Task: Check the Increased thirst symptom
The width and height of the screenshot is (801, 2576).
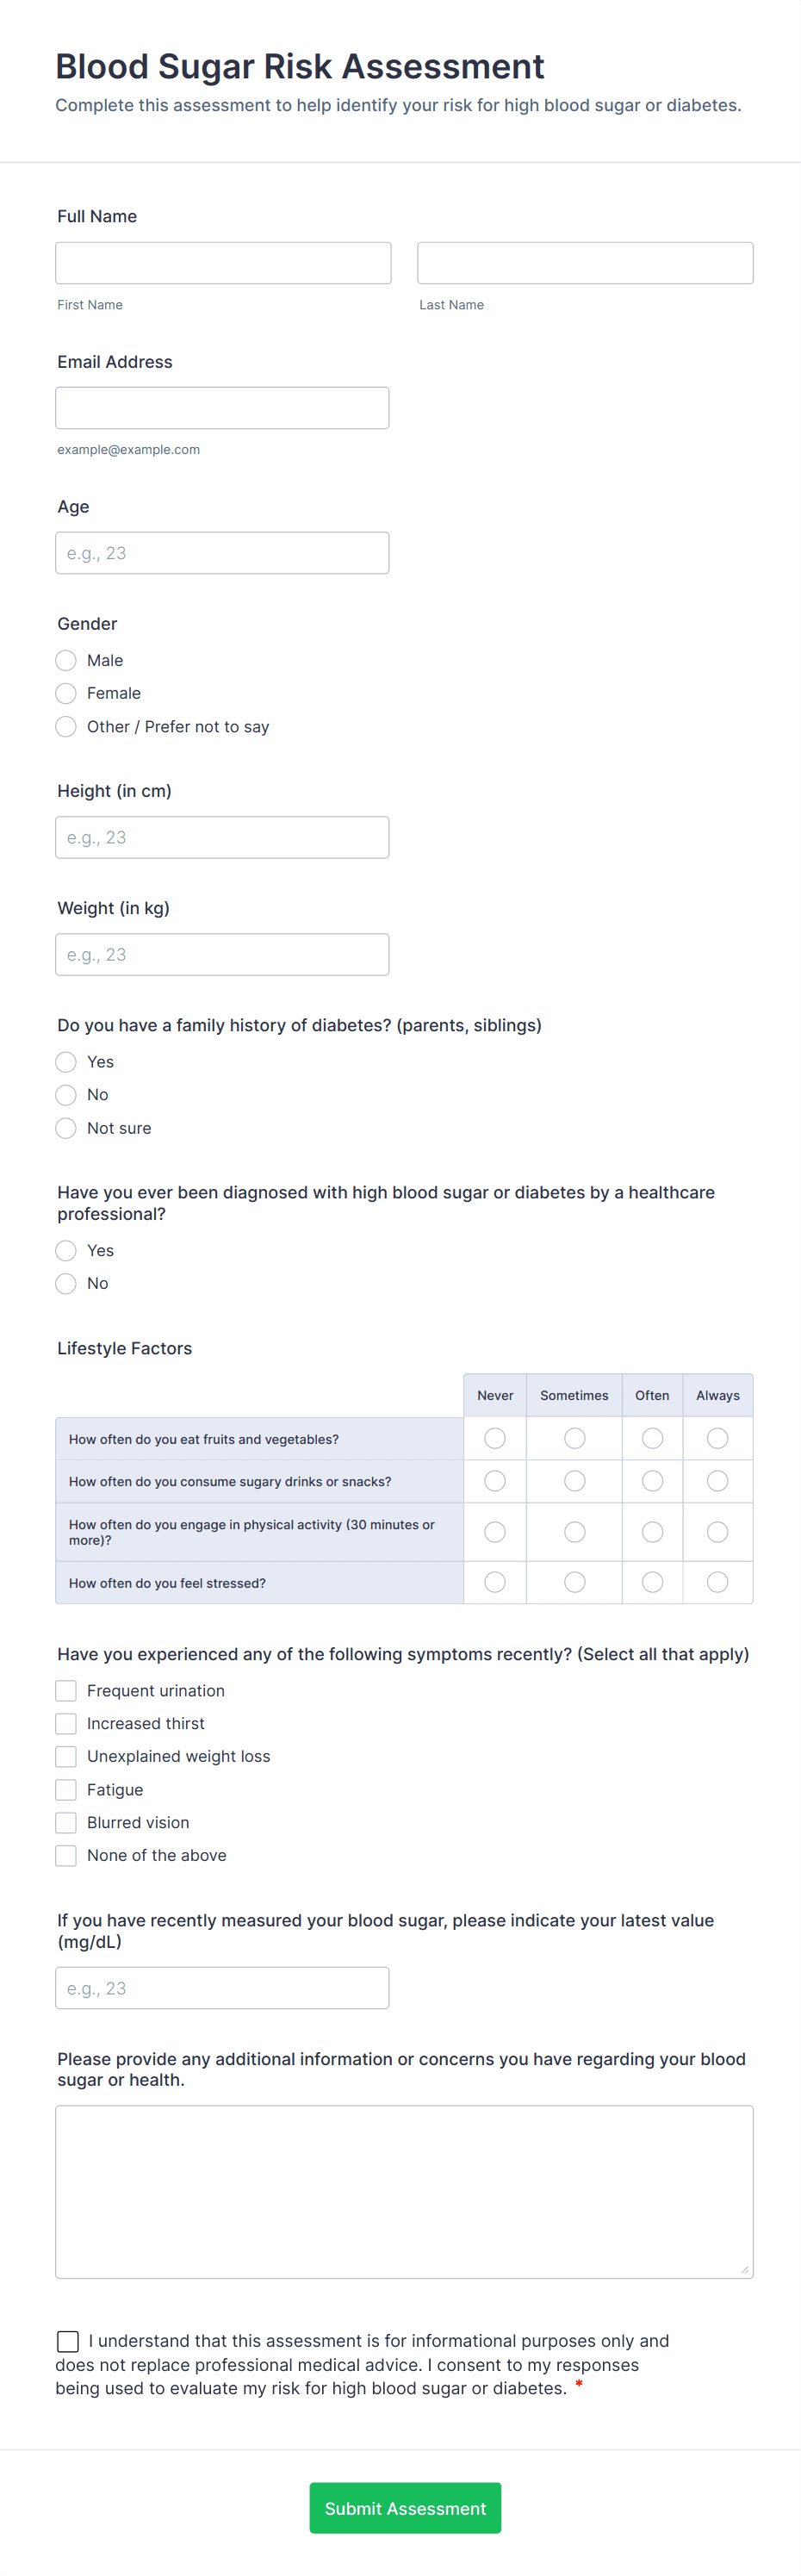Action: tap(66, 1723)
